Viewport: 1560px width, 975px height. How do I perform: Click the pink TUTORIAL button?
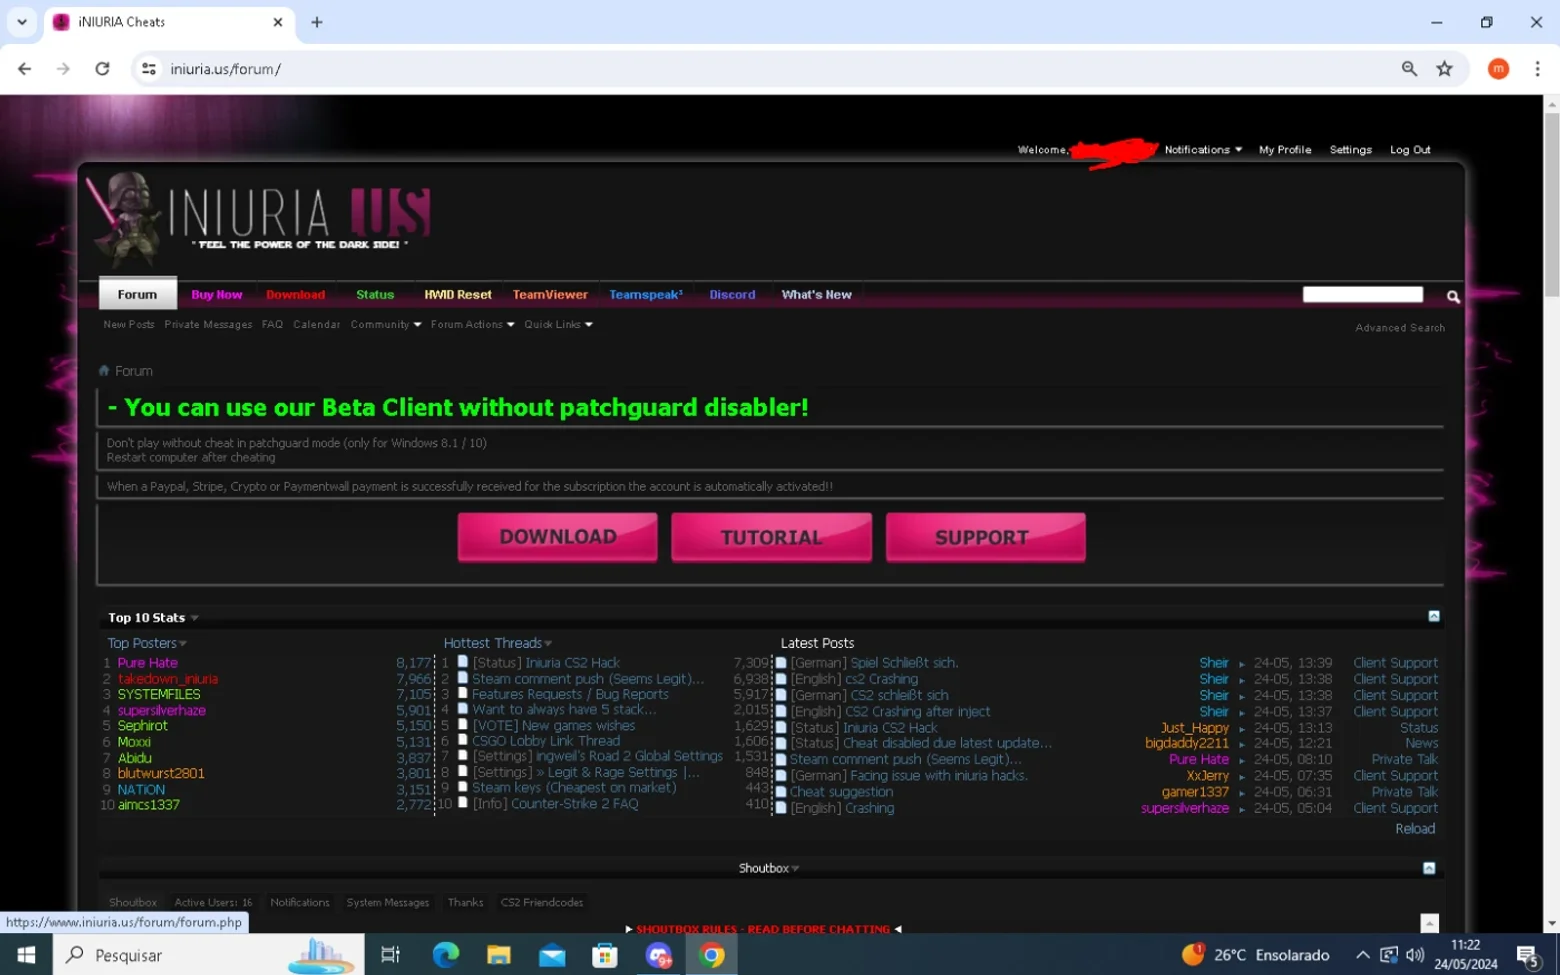tap(771, 537)
